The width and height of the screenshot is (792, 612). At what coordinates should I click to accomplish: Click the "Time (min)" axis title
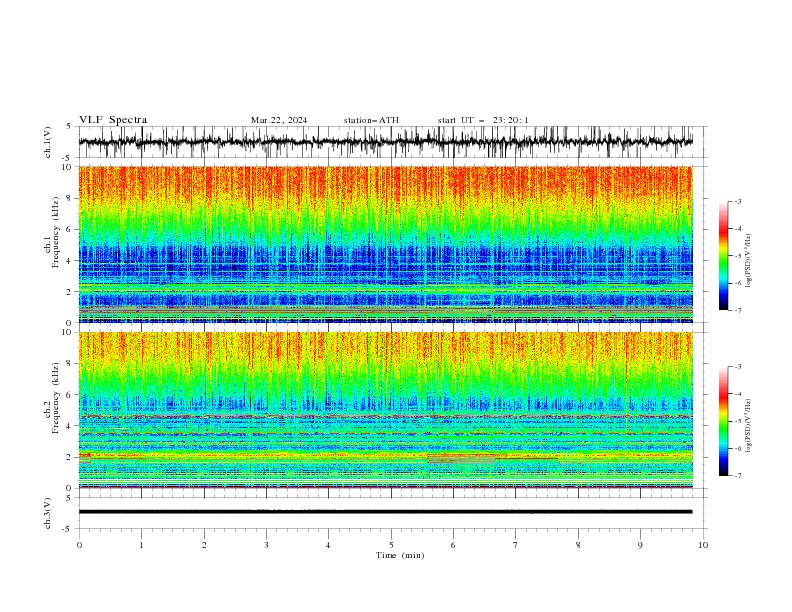pos(400,555)
